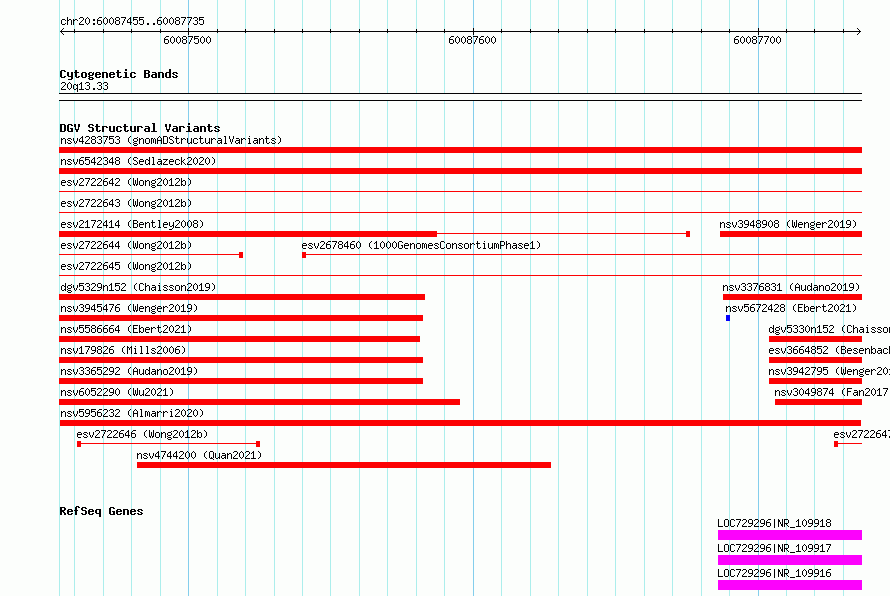Click magenta bar for NR_109917 transcript

[790, 560]
